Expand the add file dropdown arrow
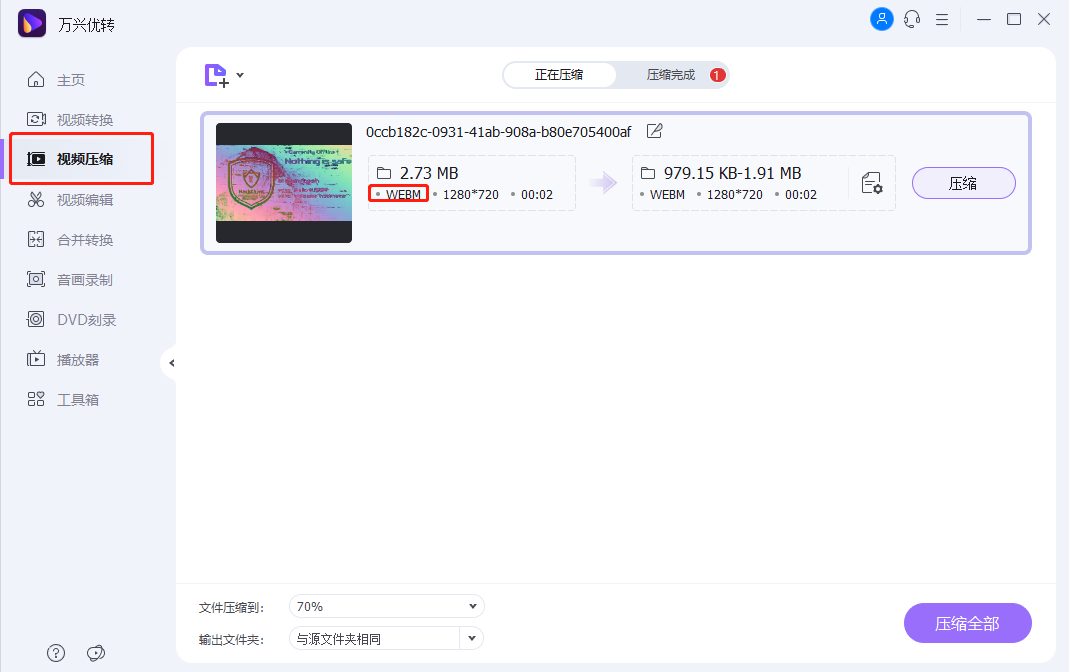Viewport: 1069px width, 672px height. click(240, 75)
